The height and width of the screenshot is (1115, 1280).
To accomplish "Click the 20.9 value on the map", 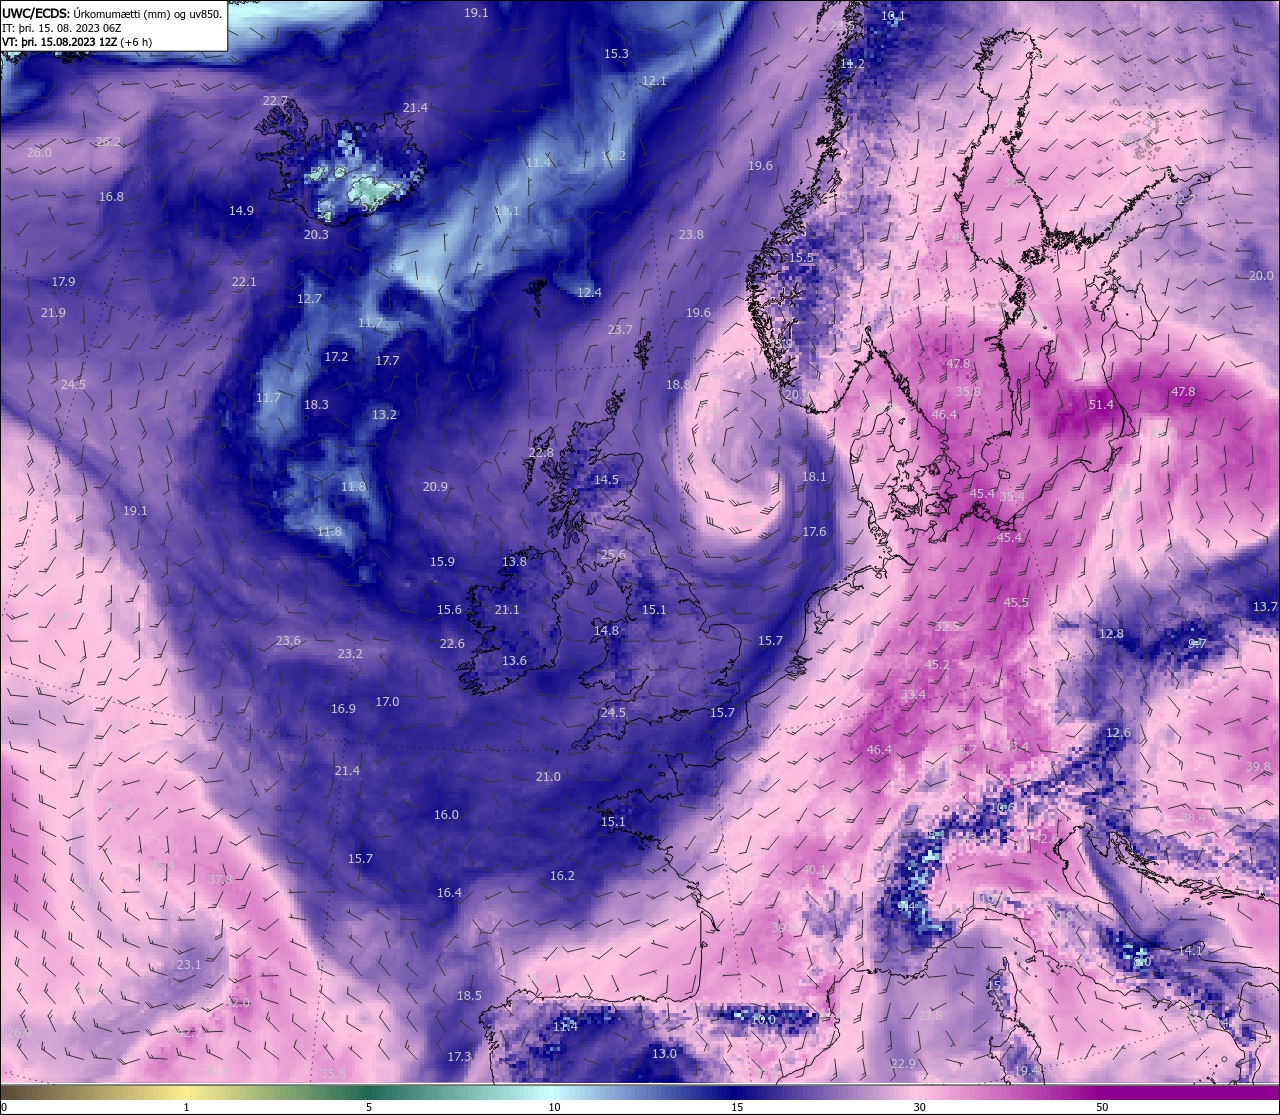I will point(435,486).
